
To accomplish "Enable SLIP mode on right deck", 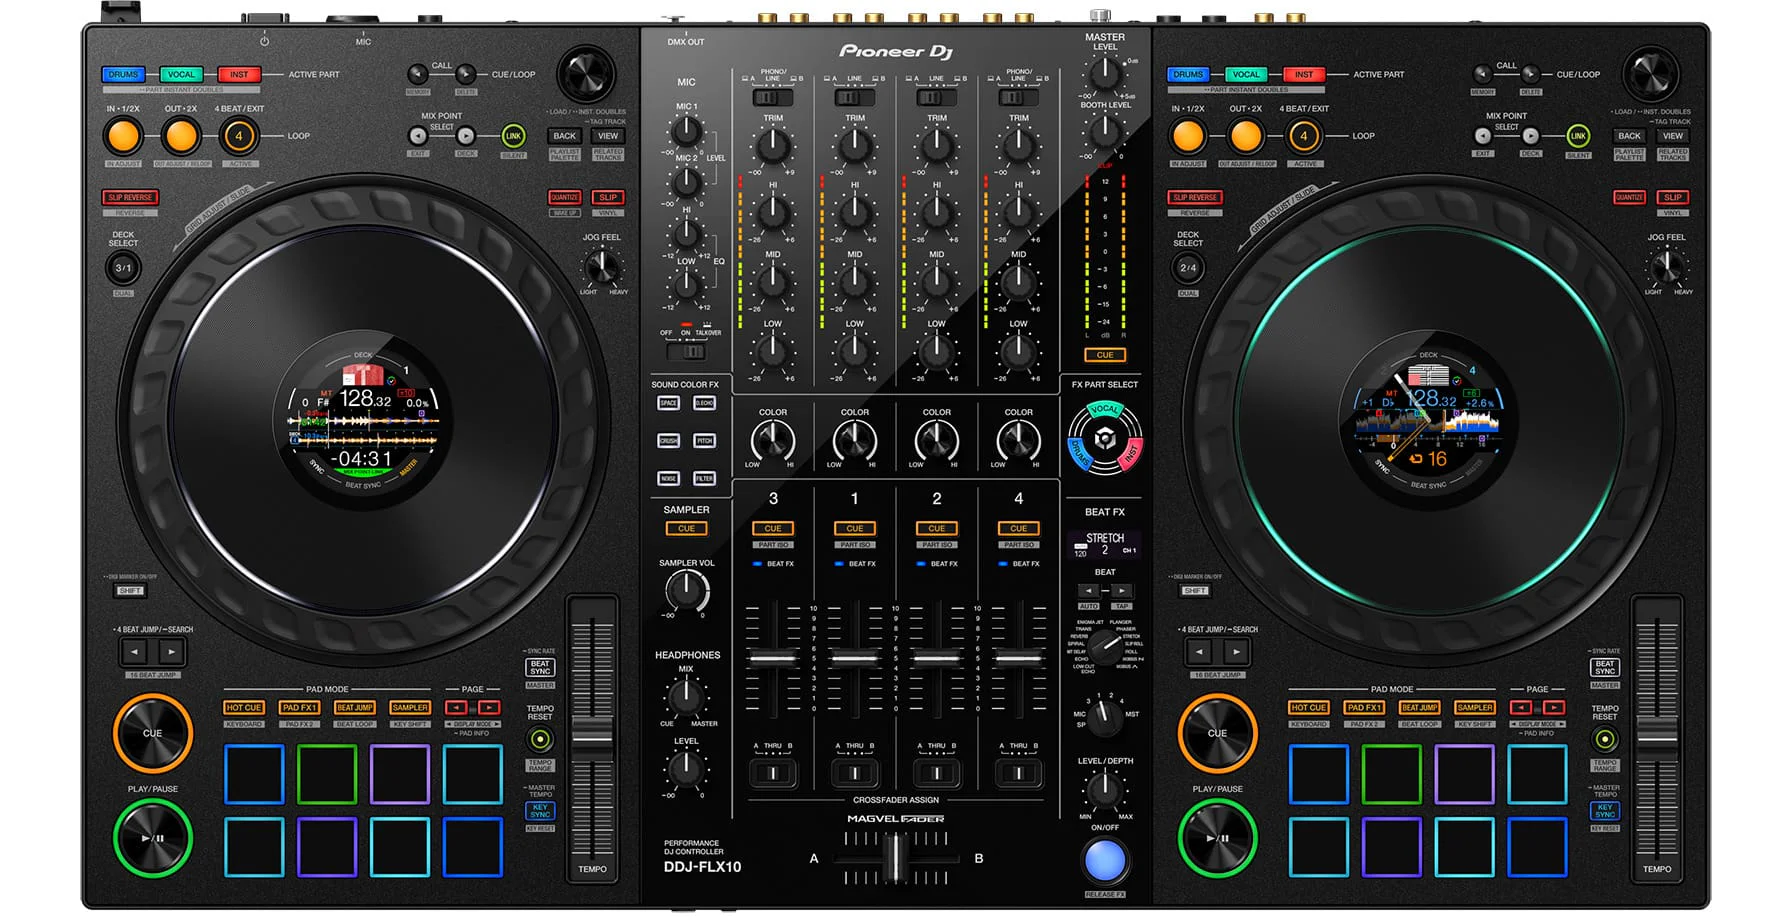I will click(x=1673, y=197).
